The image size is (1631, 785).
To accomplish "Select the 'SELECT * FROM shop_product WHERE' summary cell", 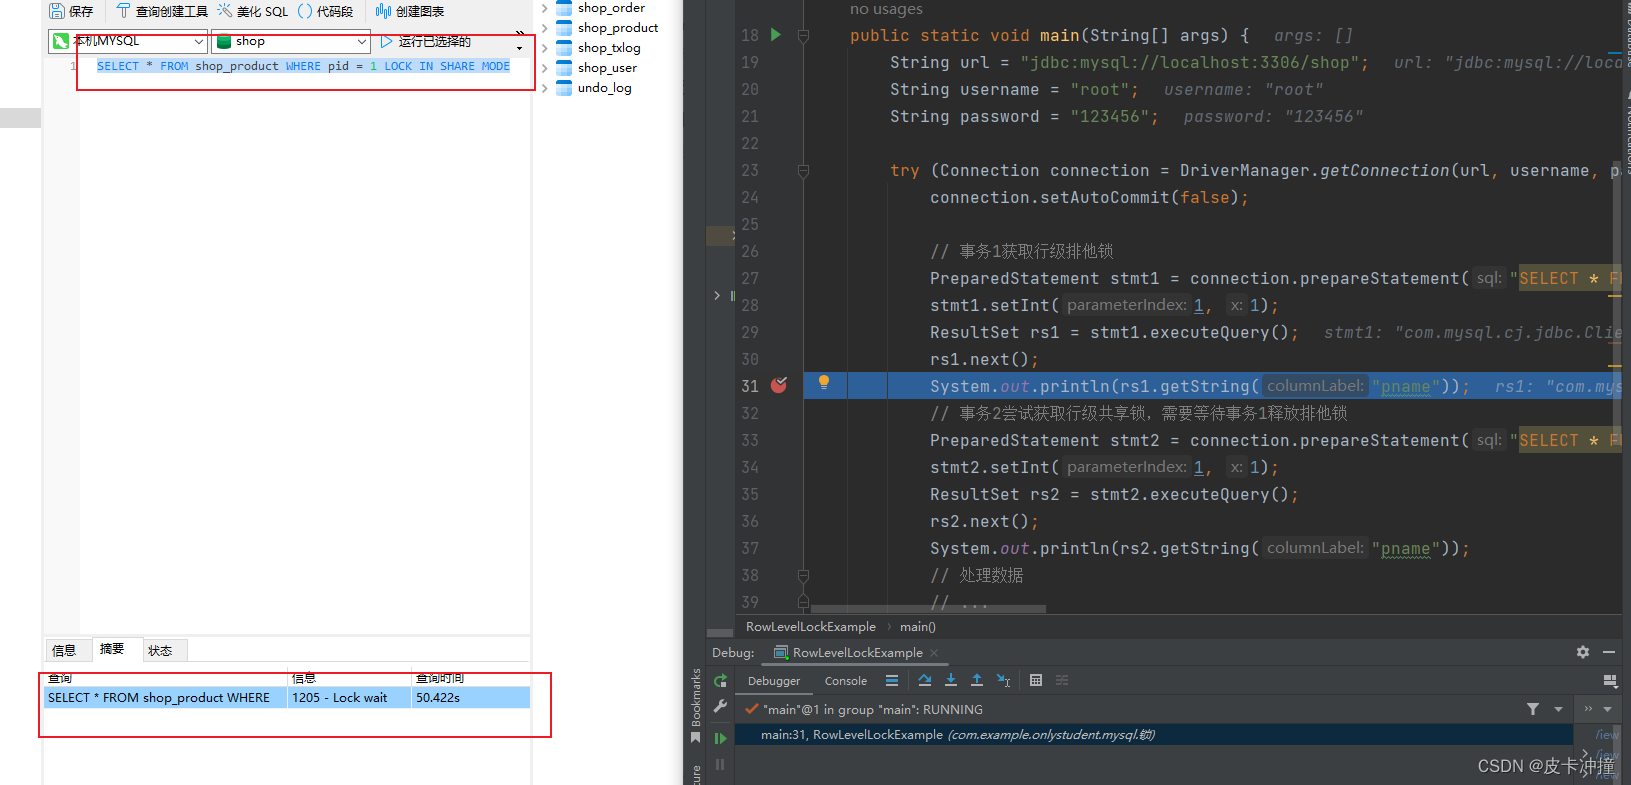I will click(165, 698).
